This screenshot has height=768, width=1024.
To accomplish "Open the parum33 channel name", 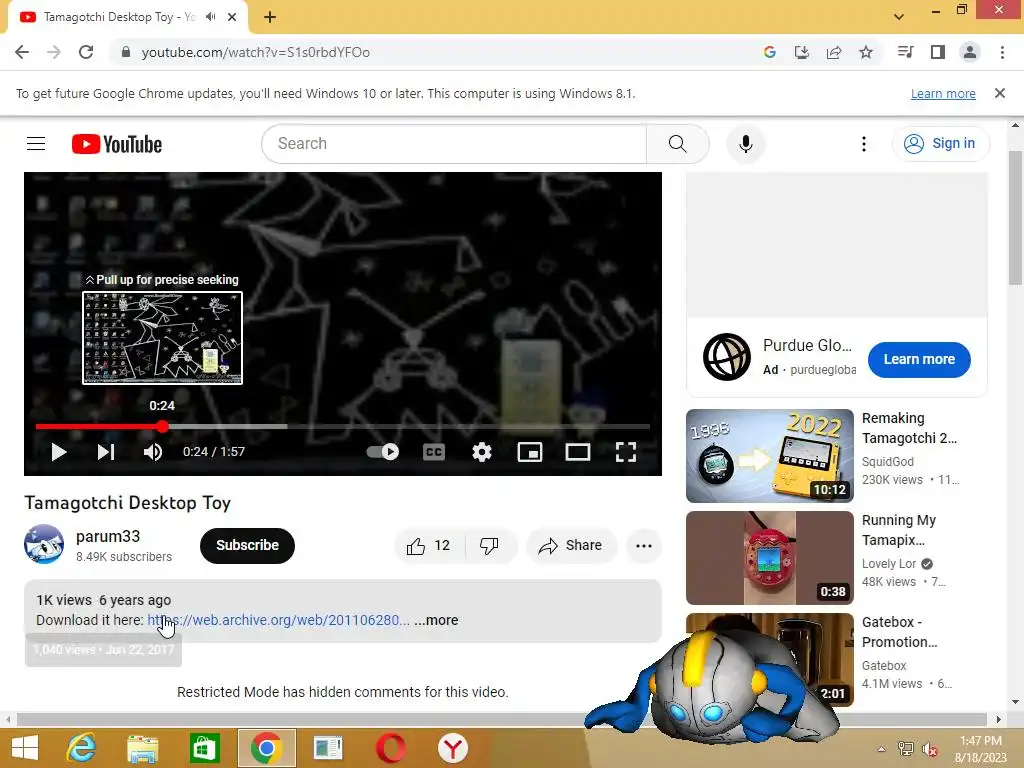I will point(108,536).
